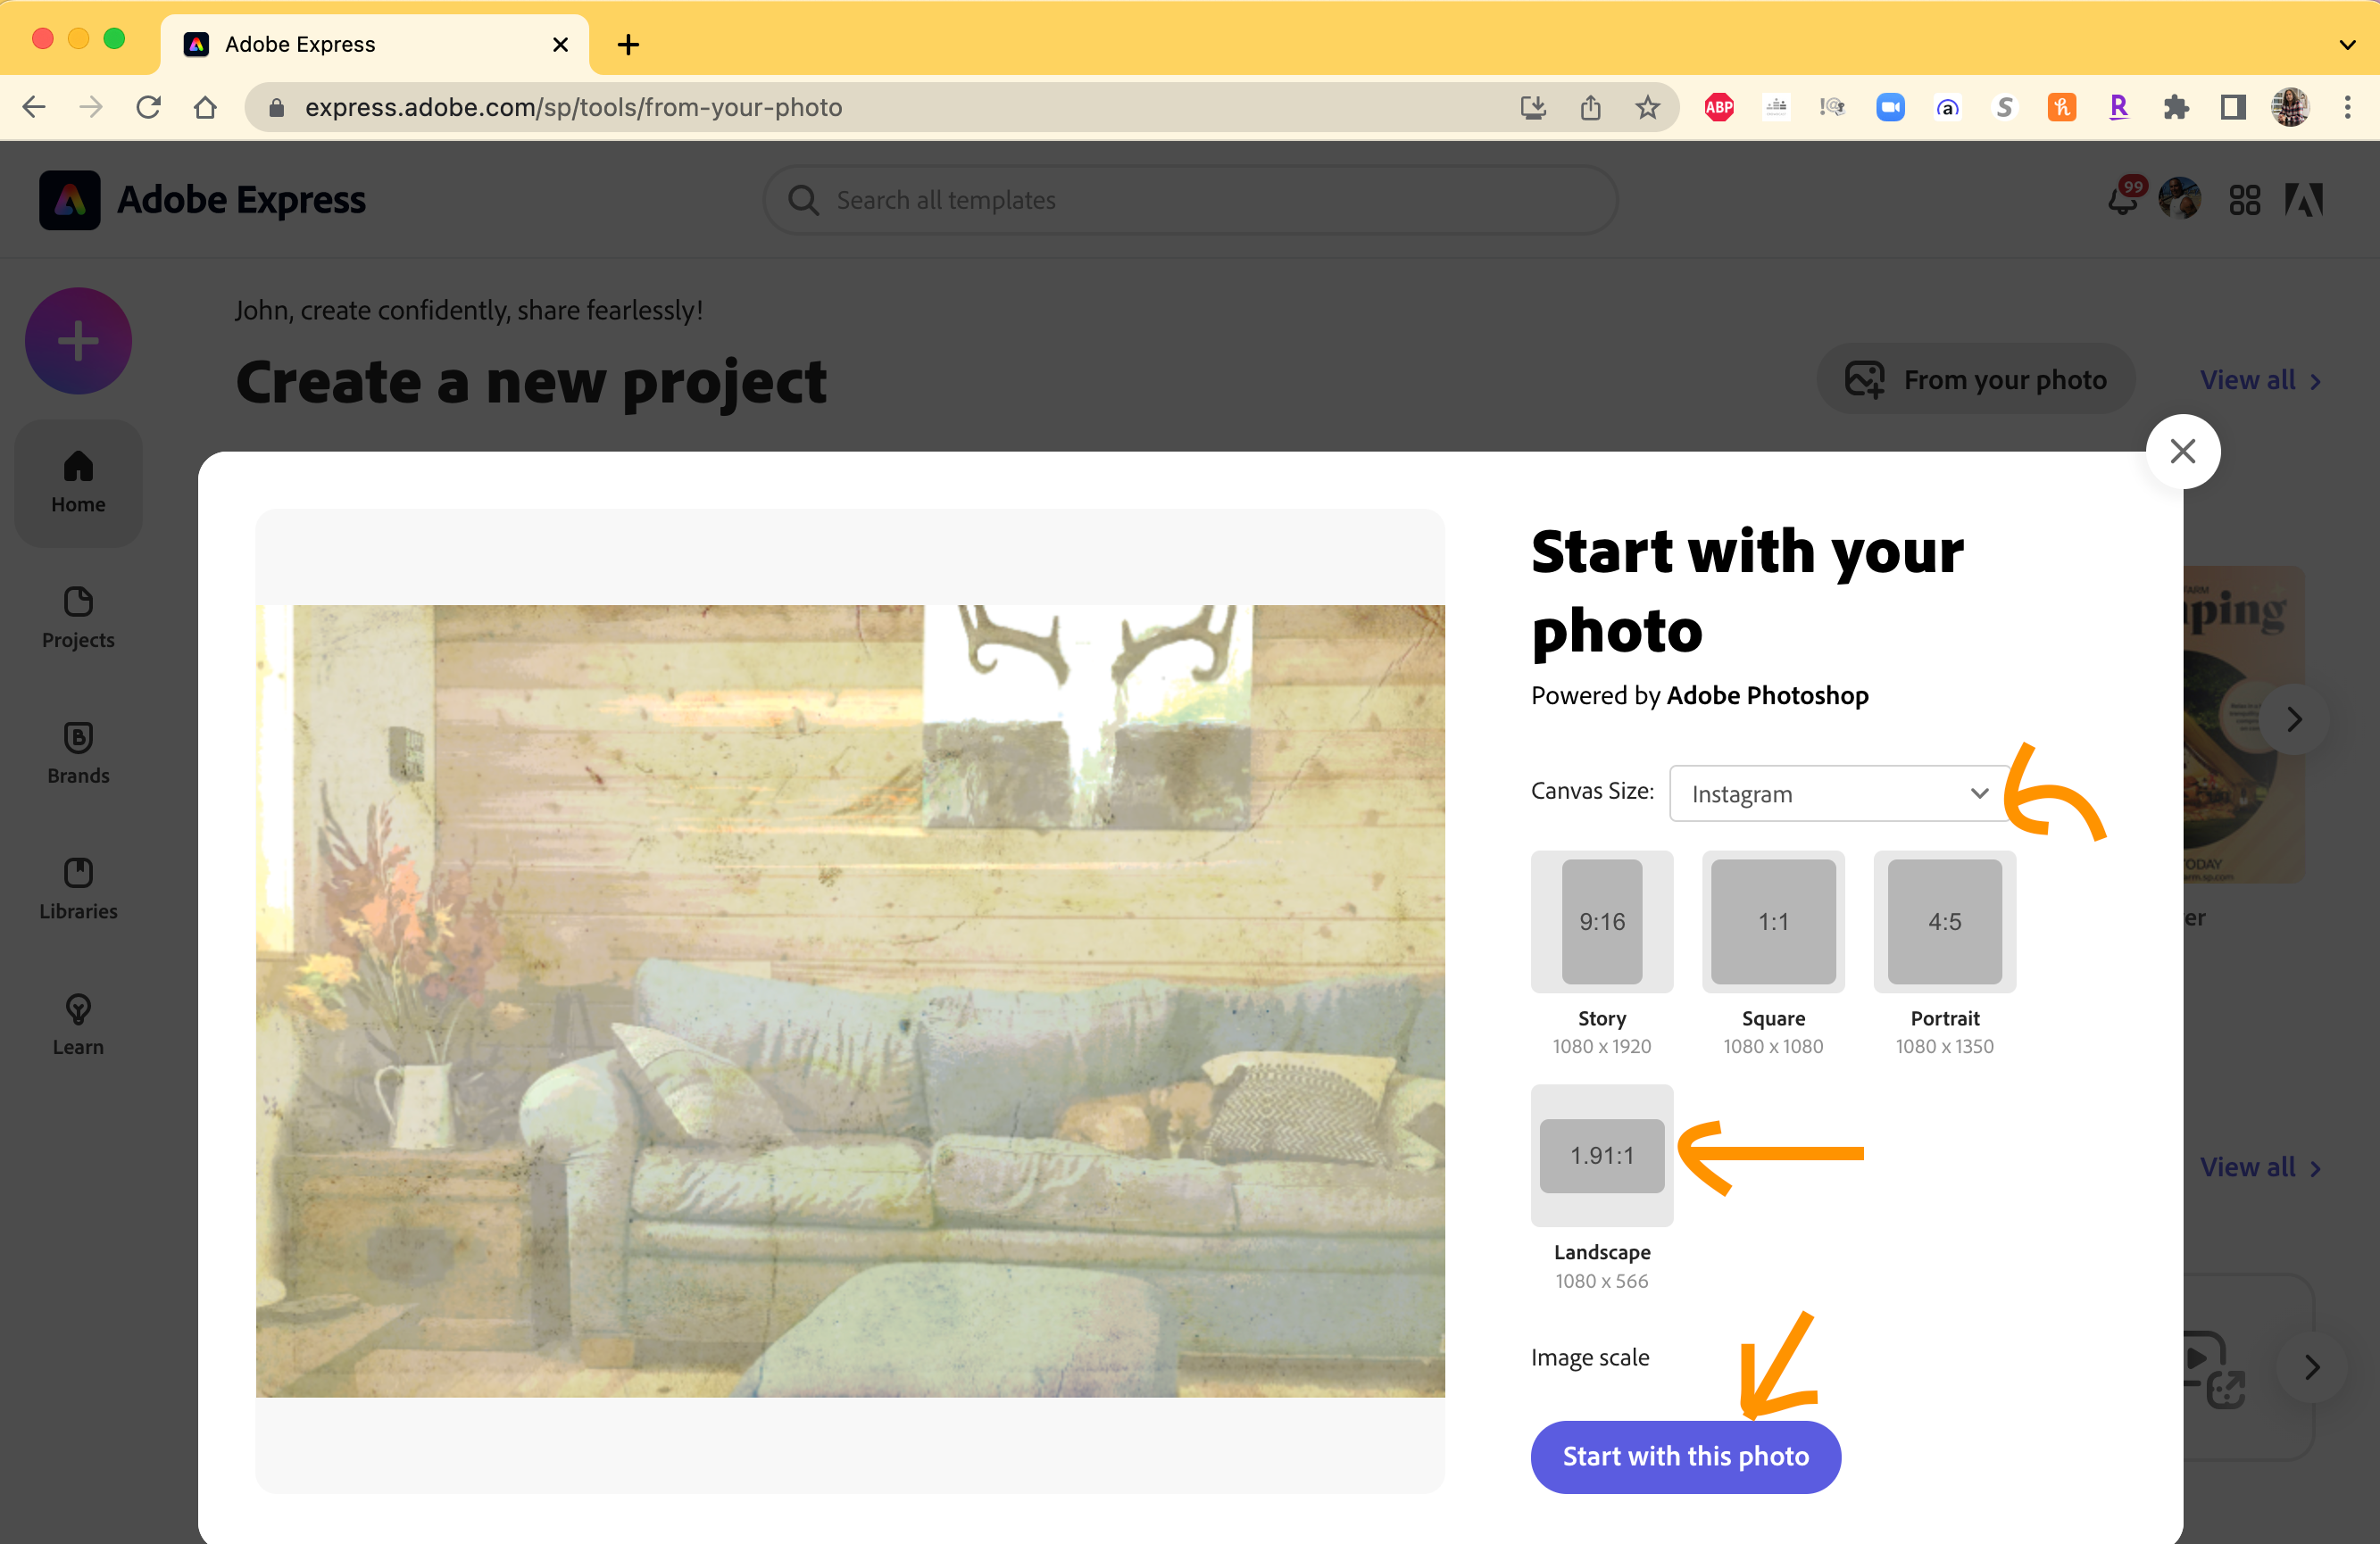Click Start with this photo button

click(x=1685, y=1456)
